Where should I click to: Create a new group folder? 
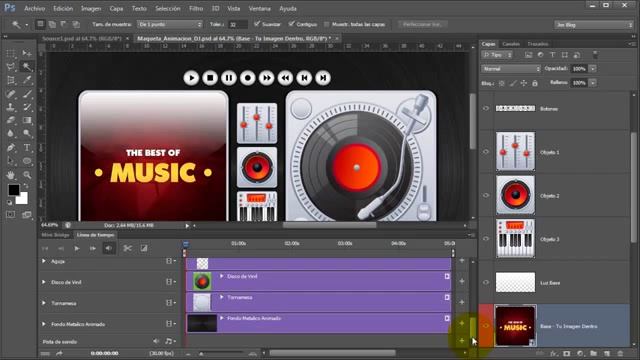point(593,353)
